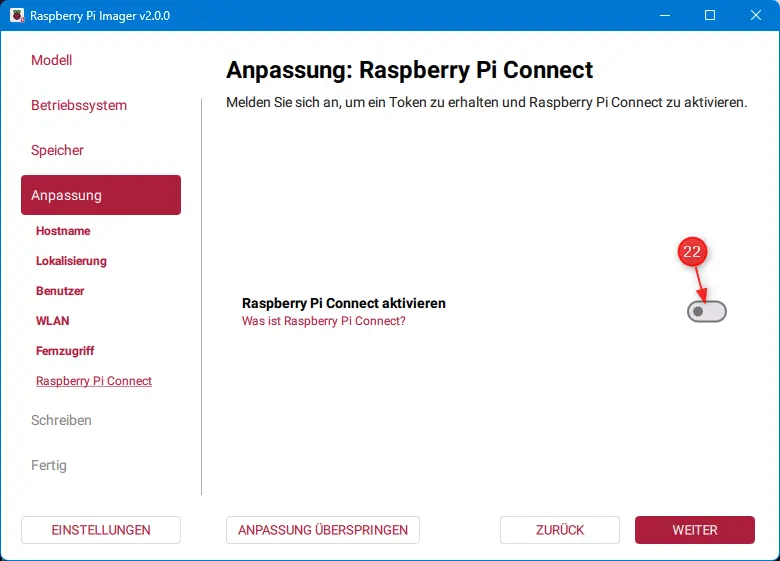This screenshot has height=561, width=780.
Task: Click the Schreiben step
Action: pos(61,420)
